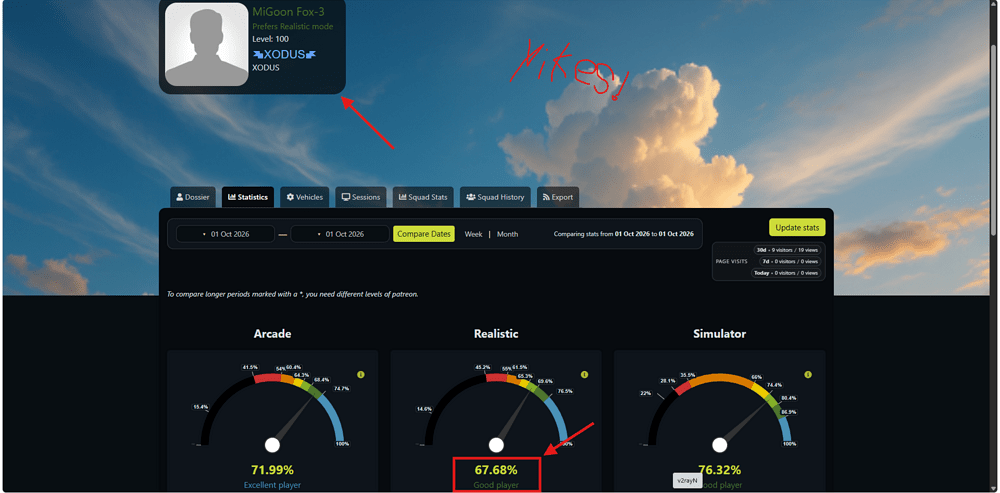This screenshot has width=1000, height=493.
Task: Go to the Squad History tab
Action: (495, 197)
